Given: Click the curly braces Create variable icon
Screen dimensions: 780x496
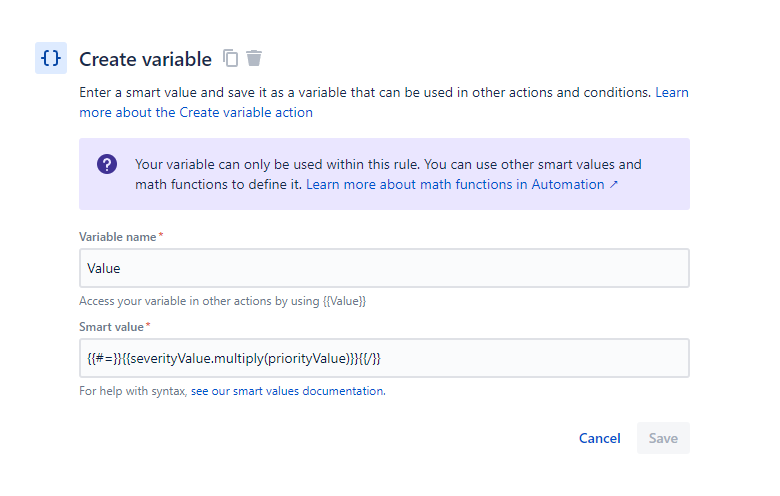Looking at the screenshot, I should click(x=51, y=58).
